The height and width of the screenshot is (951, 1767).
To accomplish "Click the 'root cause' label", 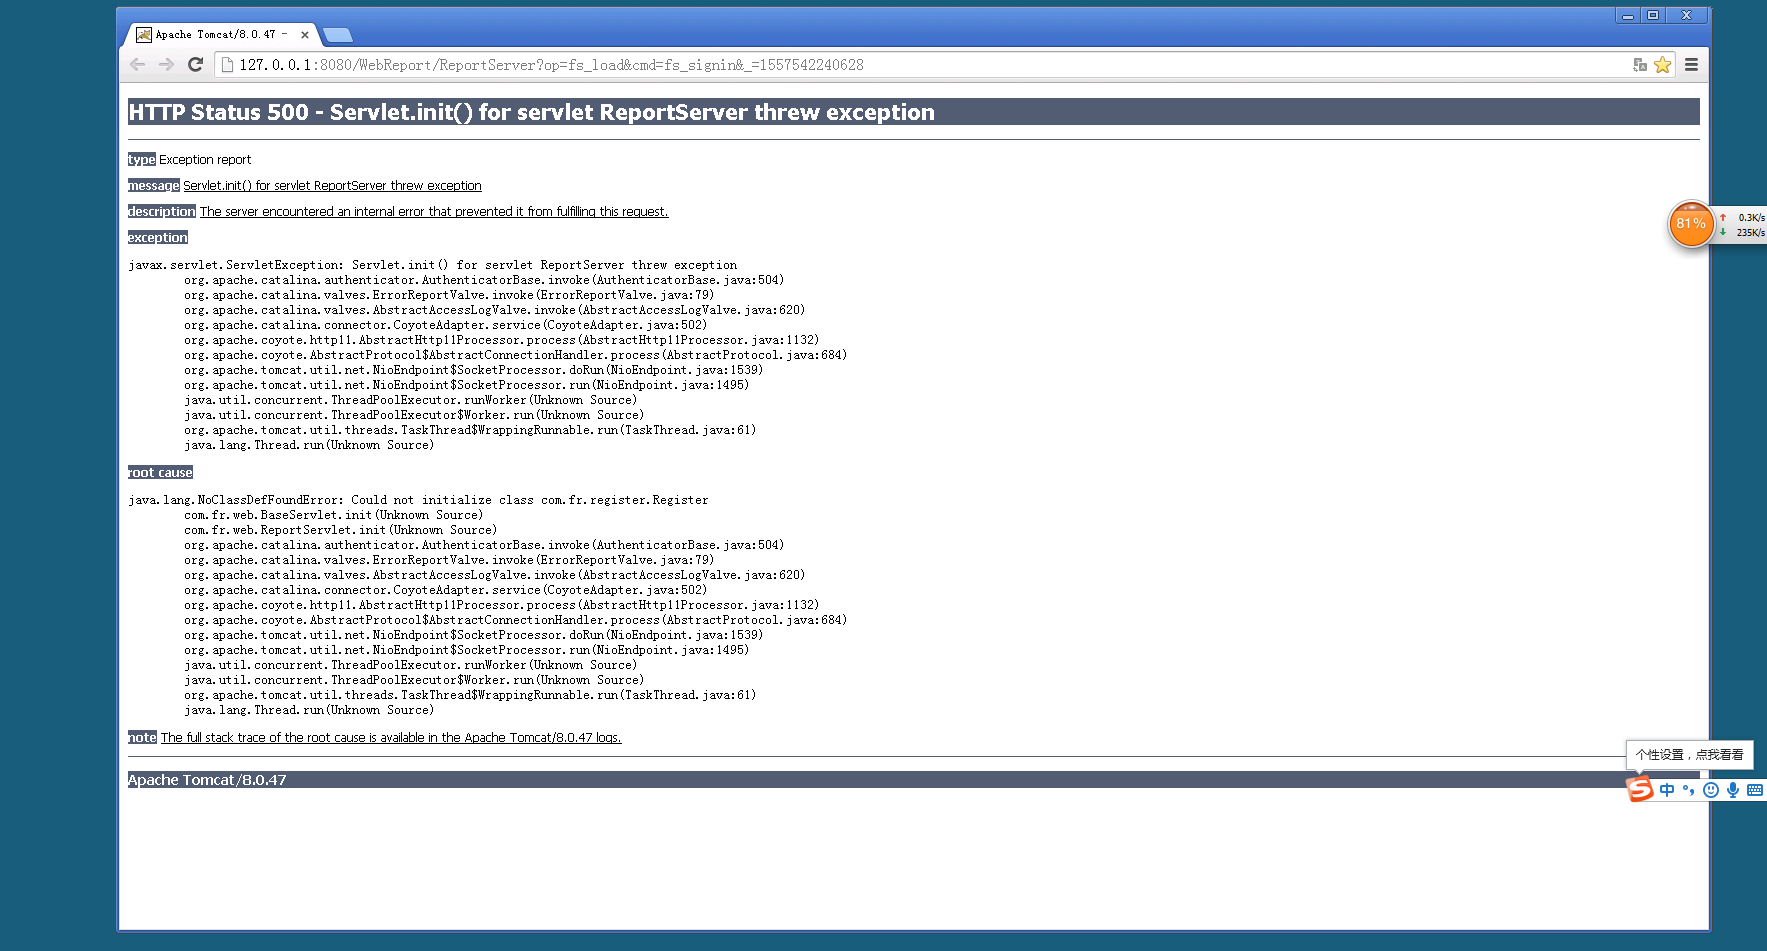I will point(160,472).
